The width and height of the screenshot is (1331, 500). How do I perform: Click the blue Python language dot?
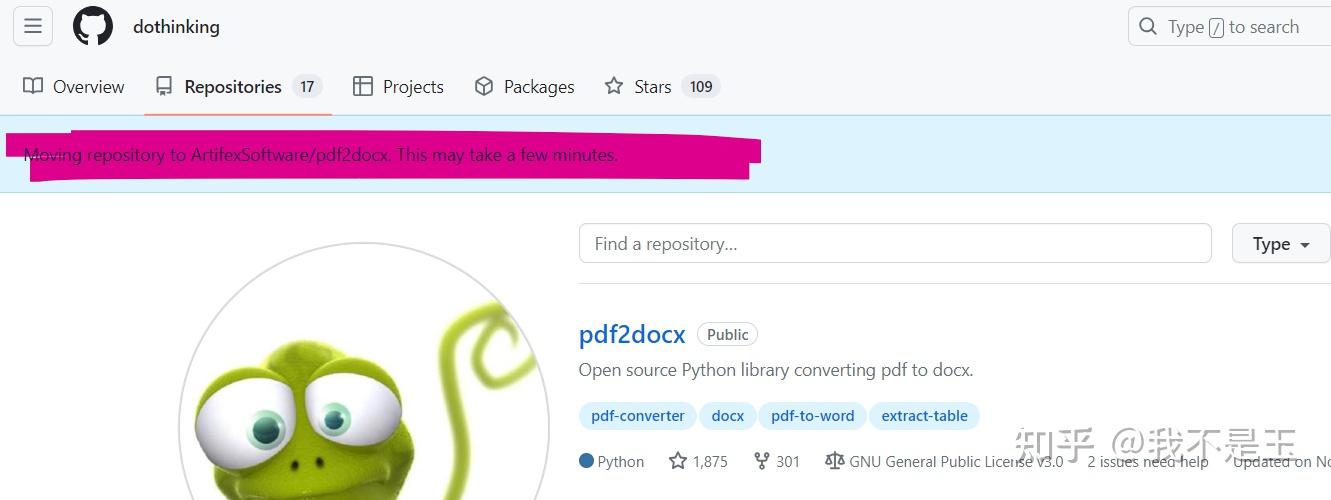tap(586, 461)
